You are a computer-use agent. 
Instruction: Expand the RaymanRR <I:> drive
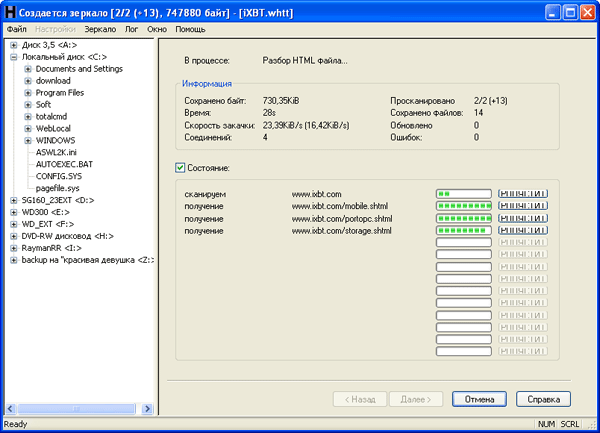[x=14, y=248]
